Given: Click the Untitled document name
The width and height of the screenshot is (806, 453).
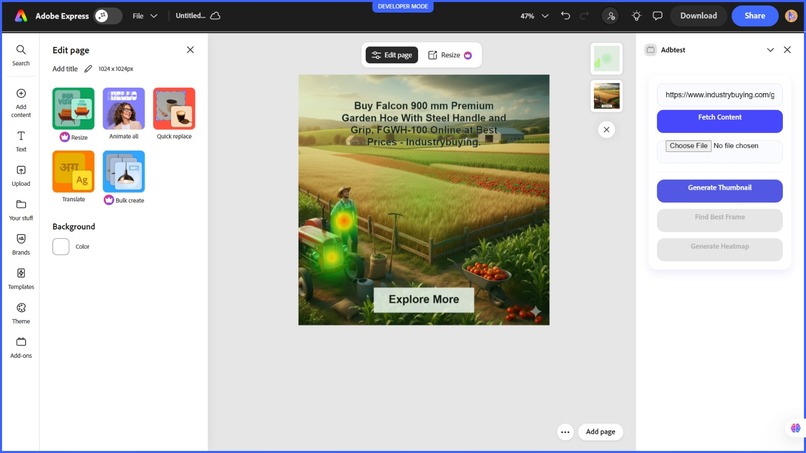Looking at the screenshot, I should coord(190,15).
